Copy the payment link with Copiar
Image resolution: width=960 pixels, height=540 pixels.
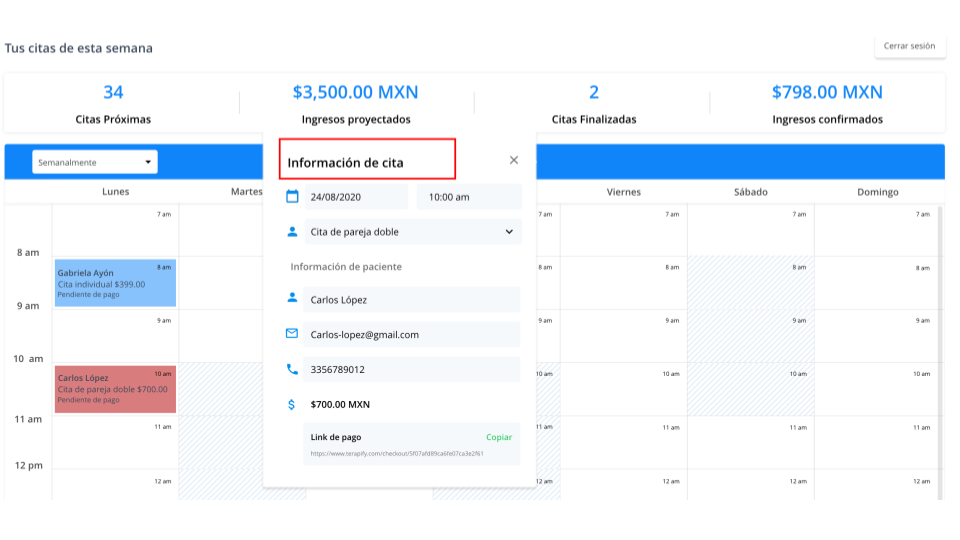499,437
